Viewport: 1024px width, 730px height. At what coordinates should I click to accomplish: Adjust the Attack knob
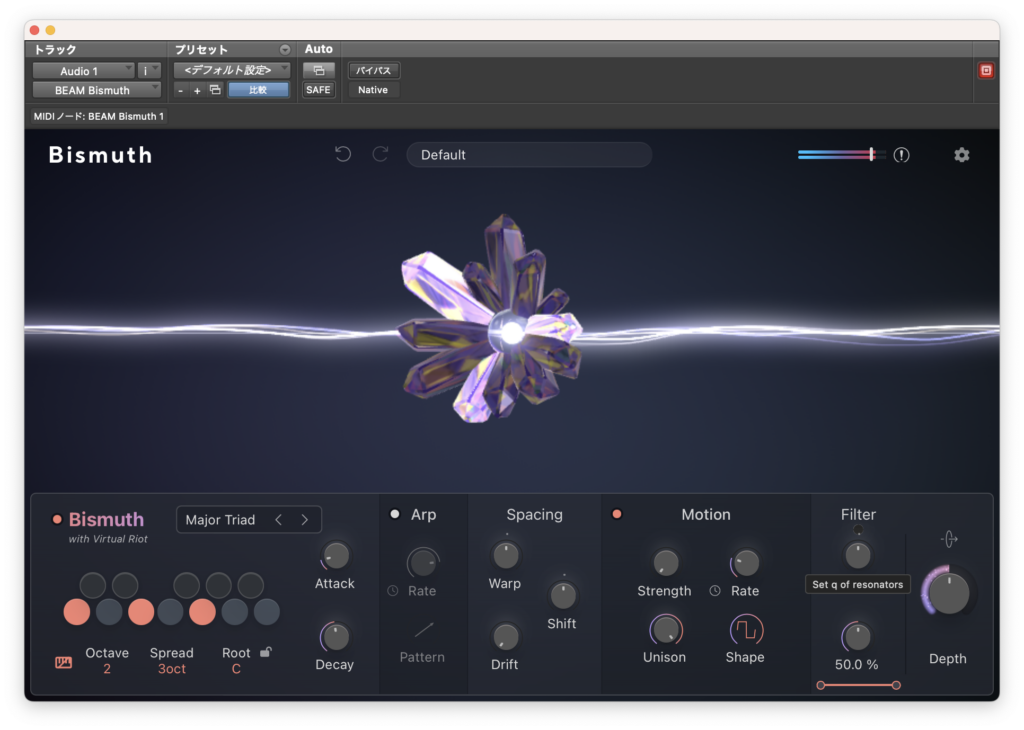[x=336, y=555]
